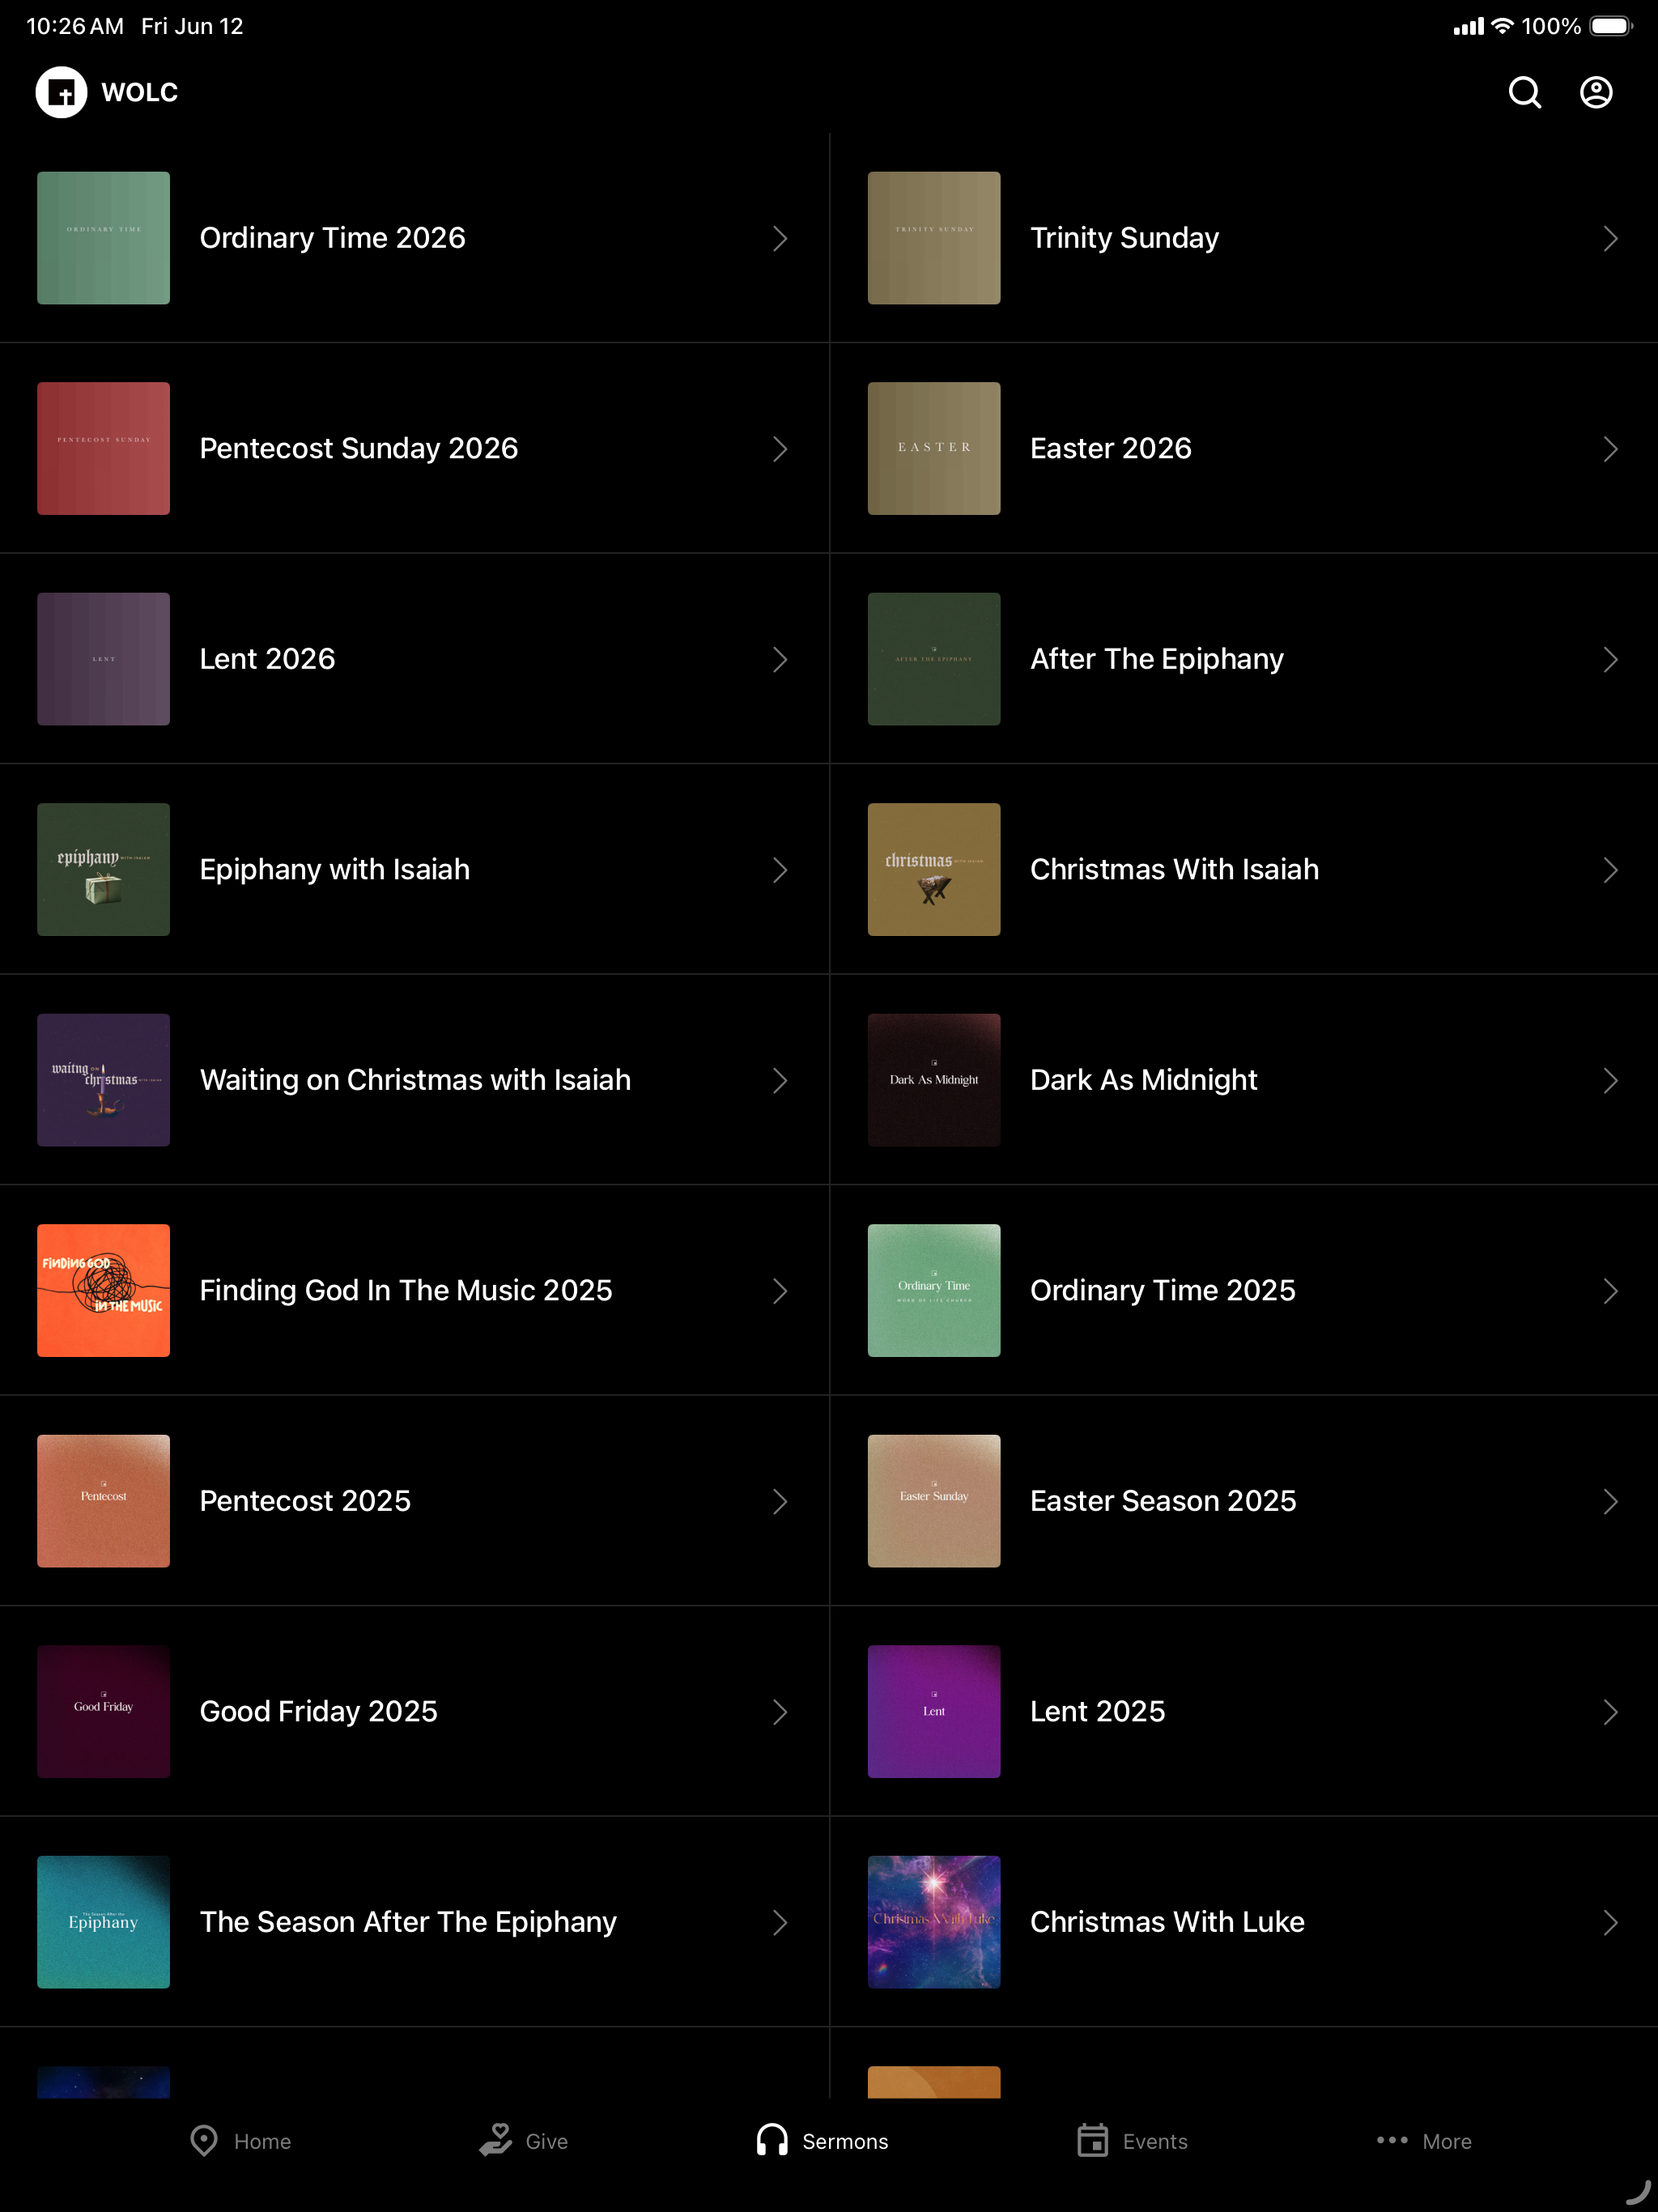This screenshot has width=1658, height=2212.
Task: Expand Christmas With Isaiah chevron
Action: point(1610,870)
